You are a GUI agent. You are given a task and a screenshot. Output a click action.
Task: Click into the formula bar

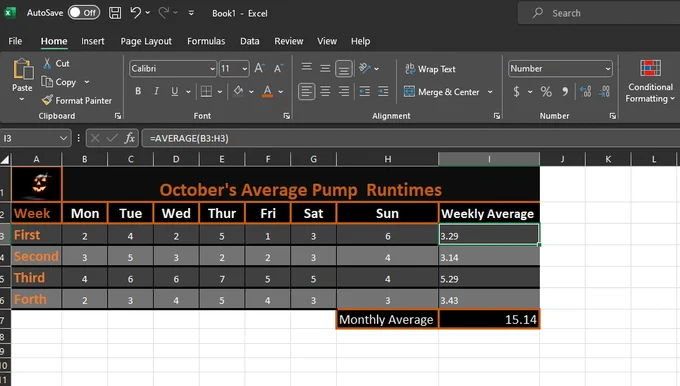point(411,138)
